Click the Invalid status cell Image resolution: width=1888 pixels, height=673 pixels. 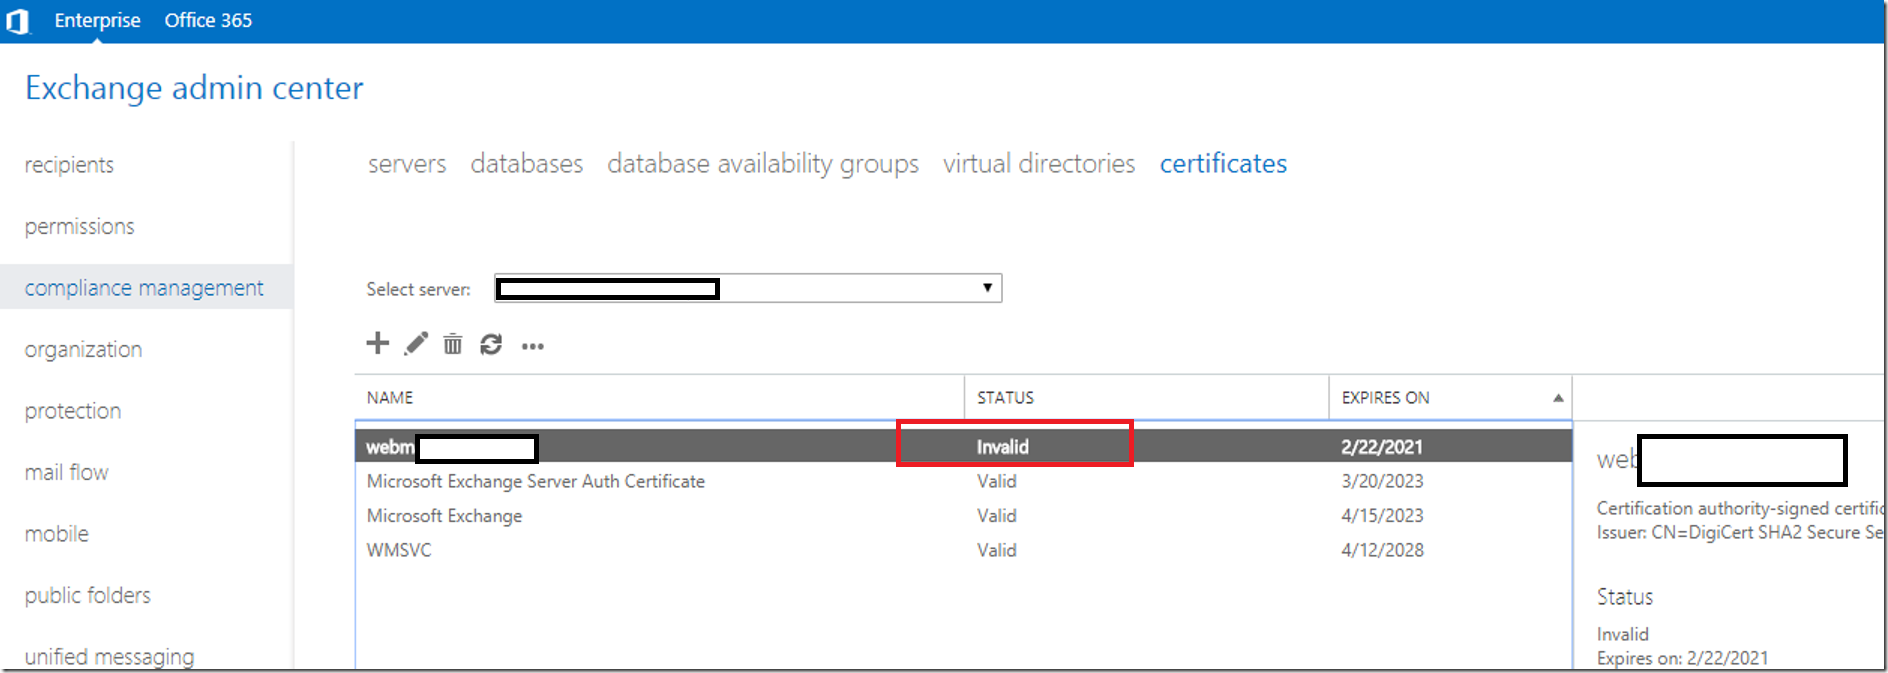[1002, 447]
